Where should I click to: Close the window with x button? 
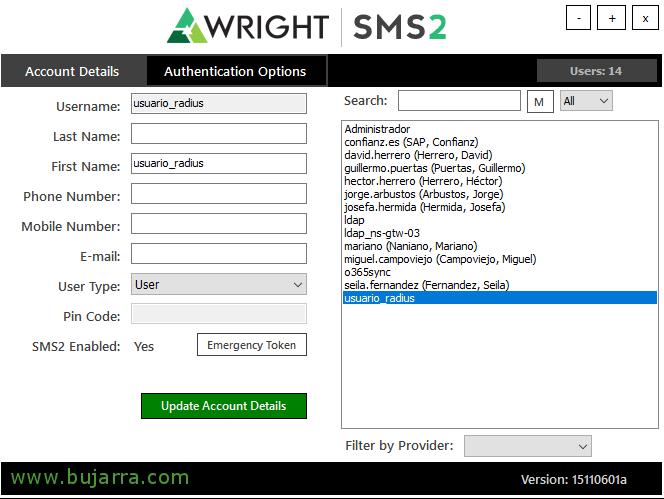click(645, 18)
